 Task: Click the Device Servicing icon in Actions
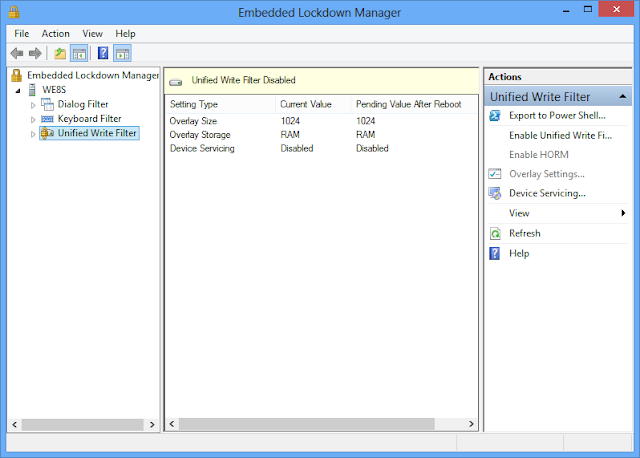coord(495,193)
